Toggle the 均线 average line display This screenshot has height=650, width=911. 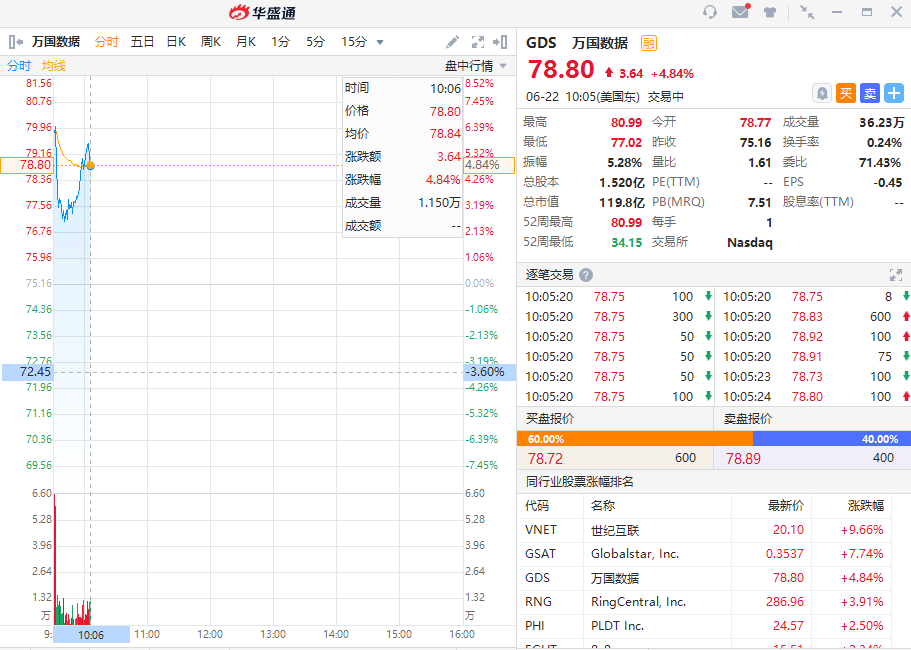[x=54, y=66]
